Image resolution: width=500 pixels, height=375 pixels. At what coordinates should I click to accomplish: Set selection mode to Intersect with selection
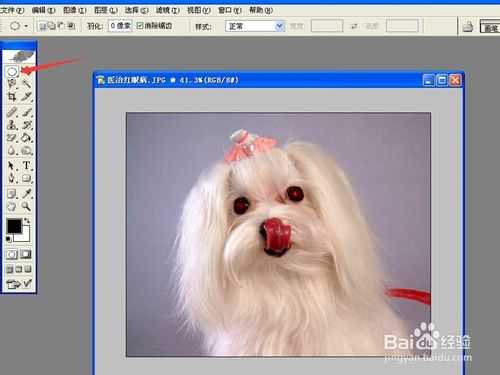point(71,26)
